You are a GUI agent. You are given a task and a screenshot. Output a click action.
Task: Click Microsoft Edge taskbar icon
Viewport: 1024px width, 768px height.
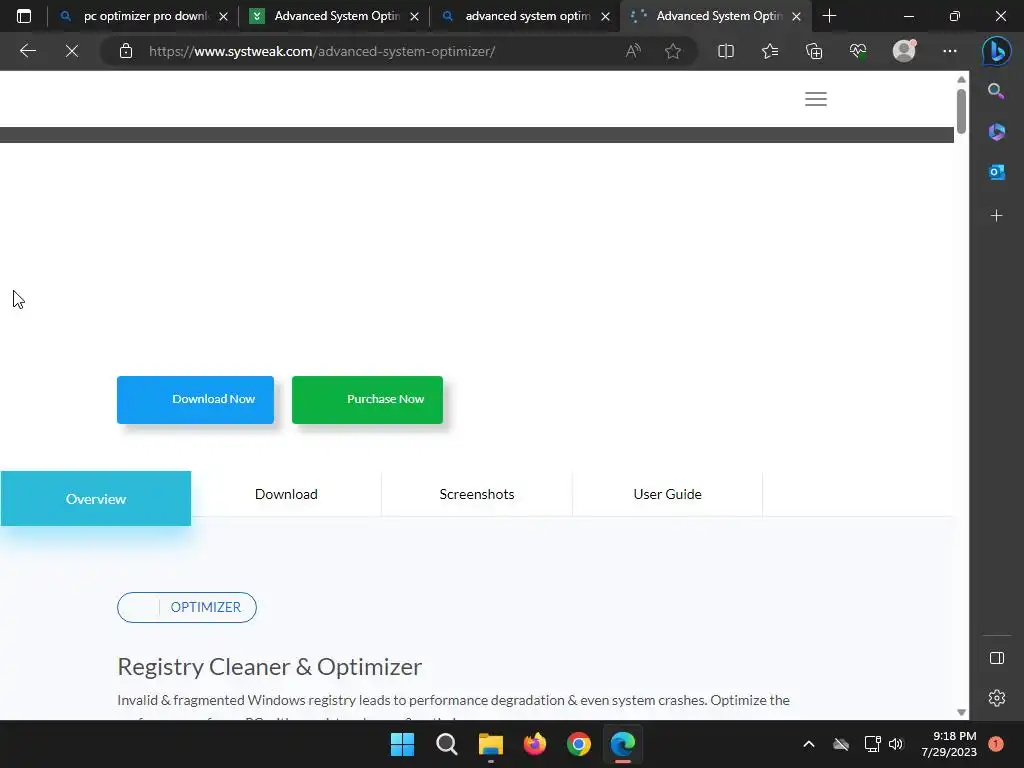coord(623,744)
